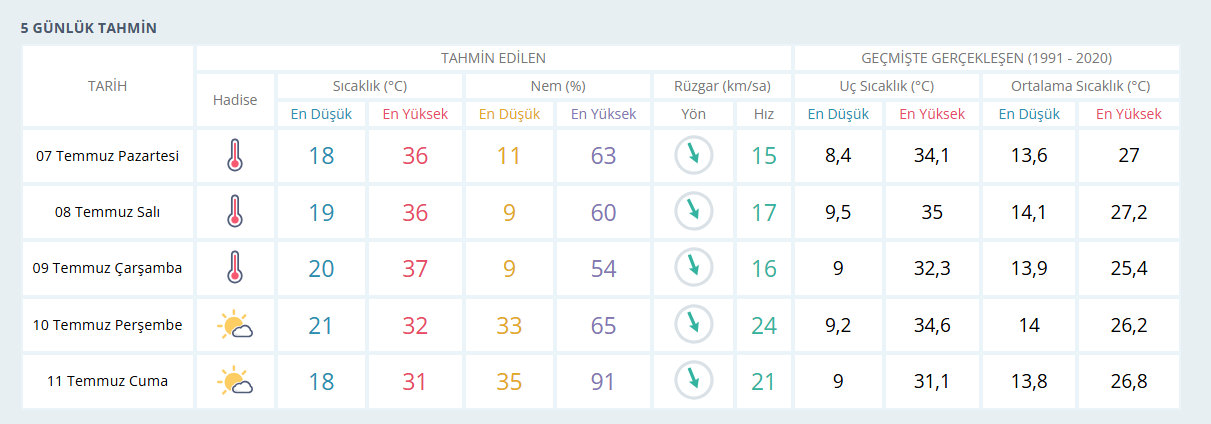This screenshot has height=424, width=1211.
Task: Select the Hadise column header
Action: point(235,100)
